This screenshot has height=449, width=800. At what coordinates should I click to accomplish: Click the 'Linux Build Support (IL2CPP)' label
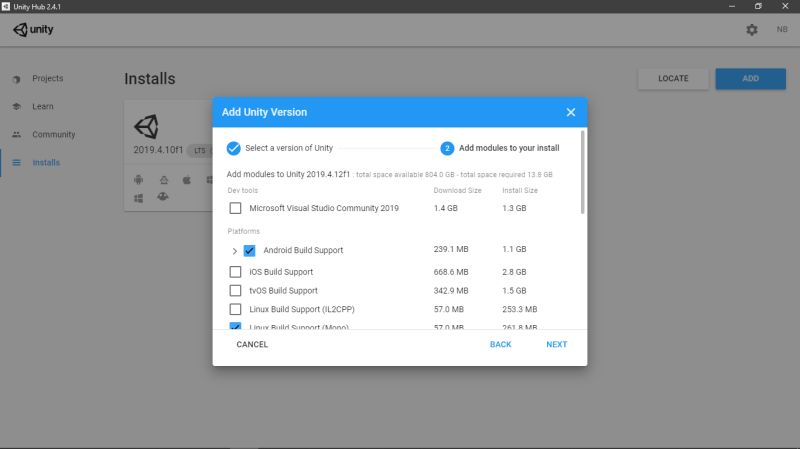click(x=302, y=309)
